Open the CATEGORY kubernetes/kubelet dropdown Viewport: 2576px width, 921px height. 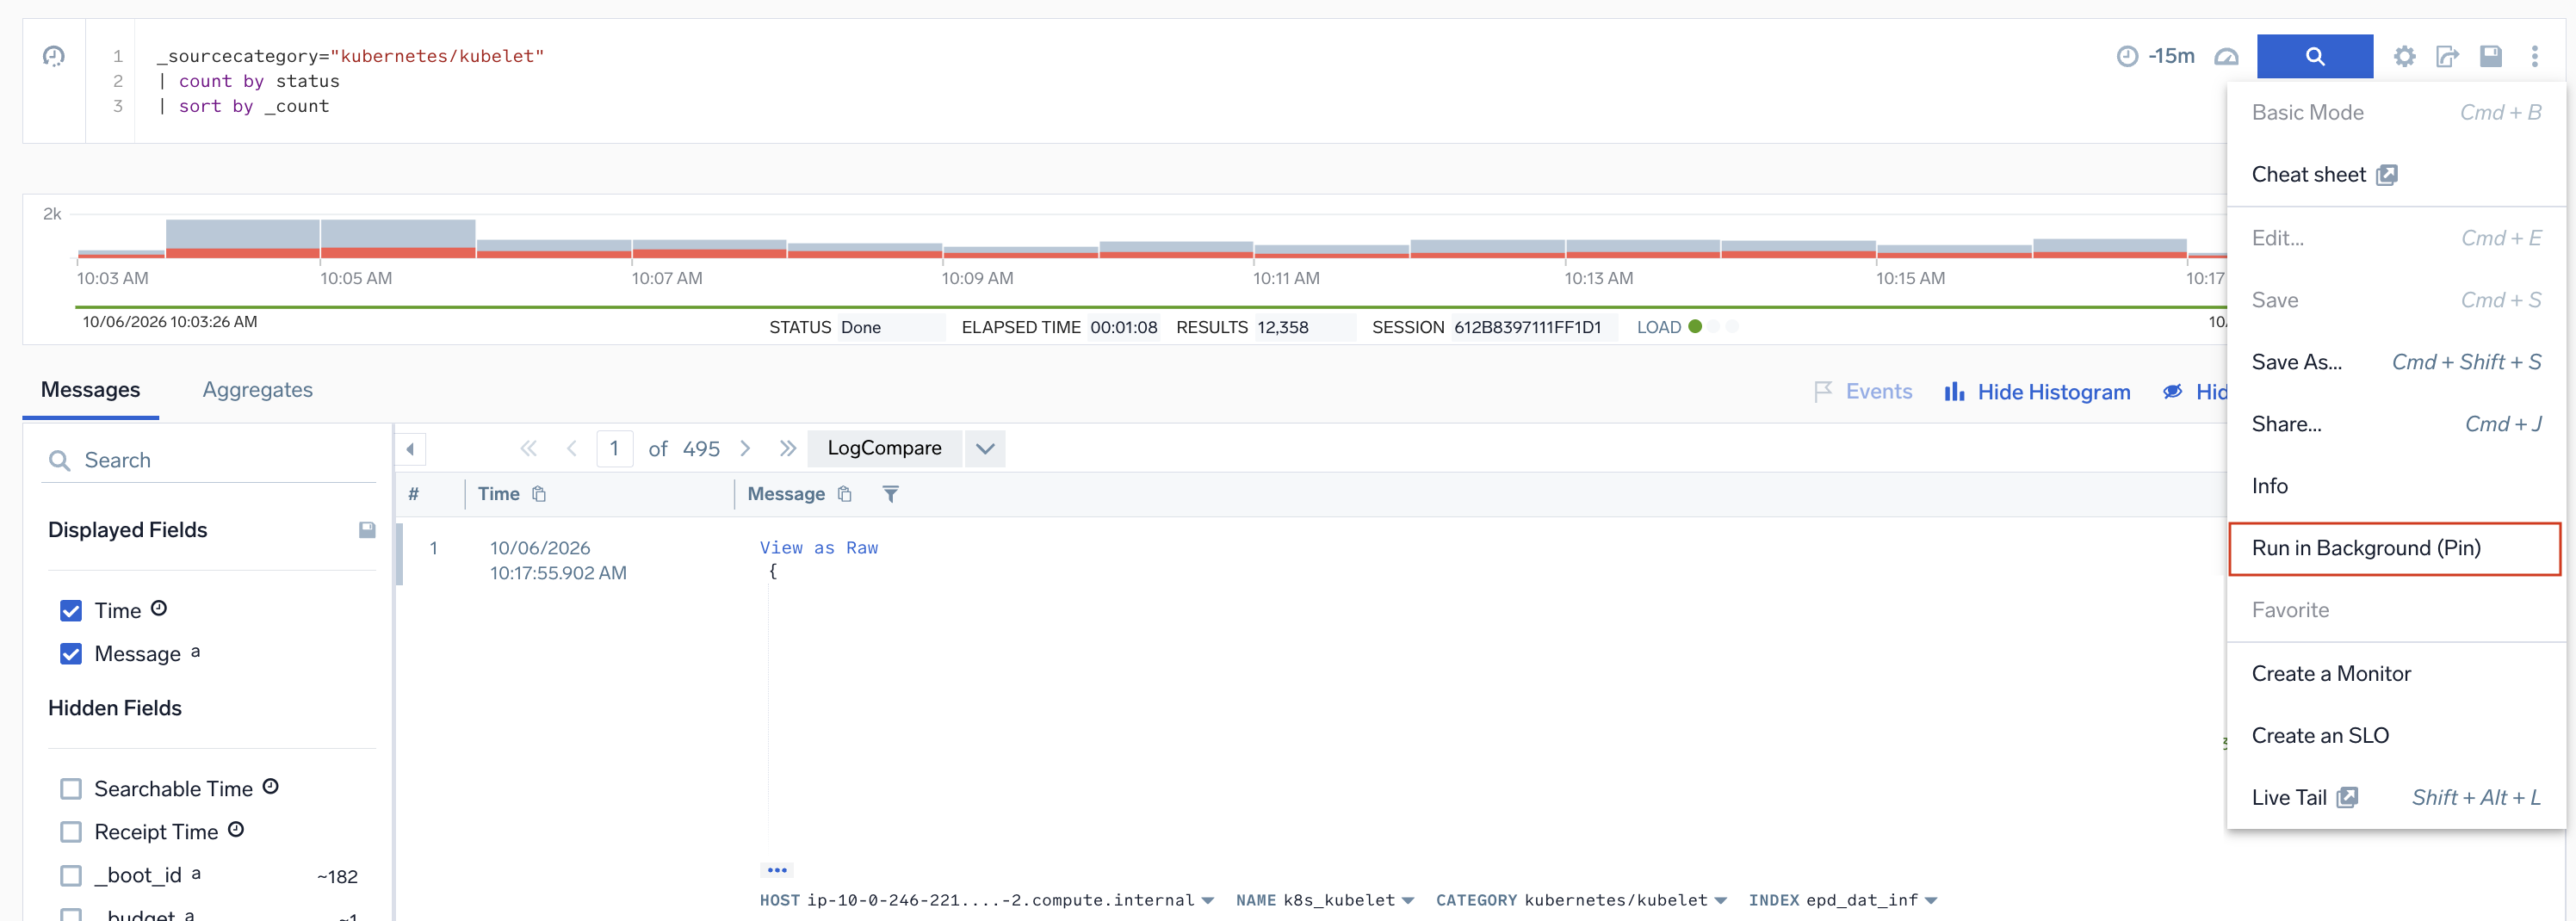coord(1720,901)
